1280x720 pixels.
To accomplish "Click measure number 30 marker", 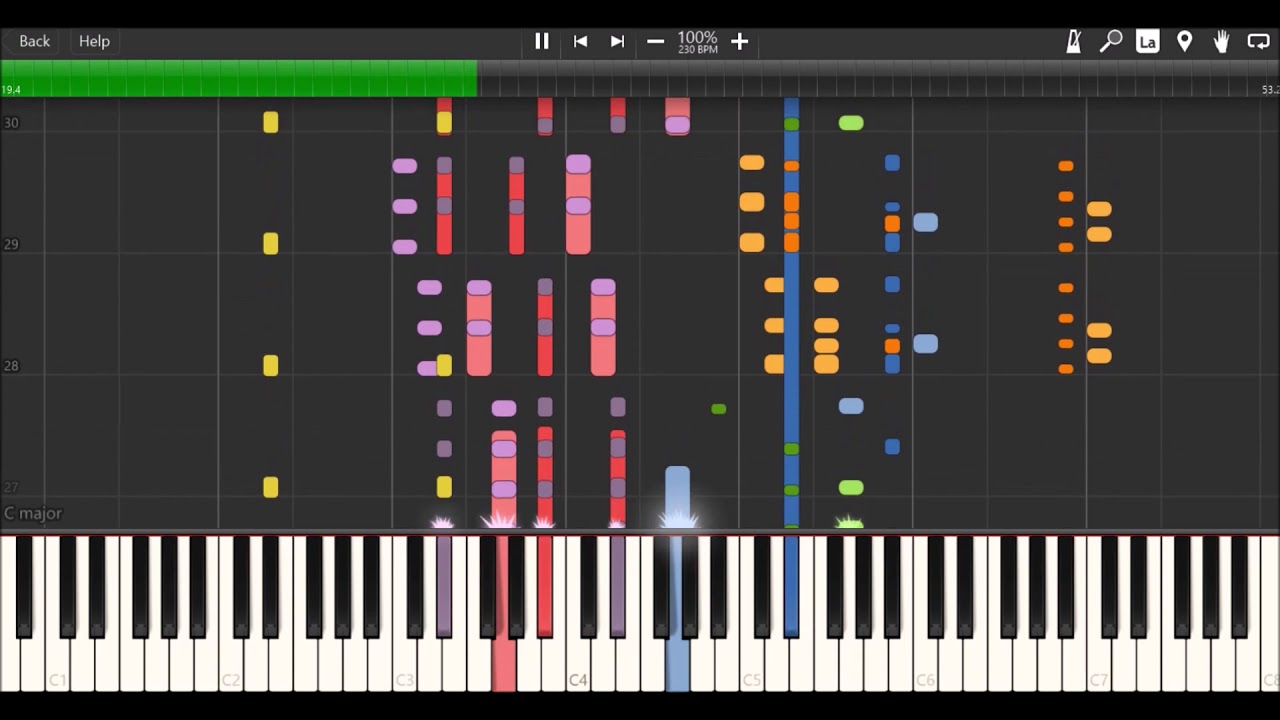I will point(11,123).
